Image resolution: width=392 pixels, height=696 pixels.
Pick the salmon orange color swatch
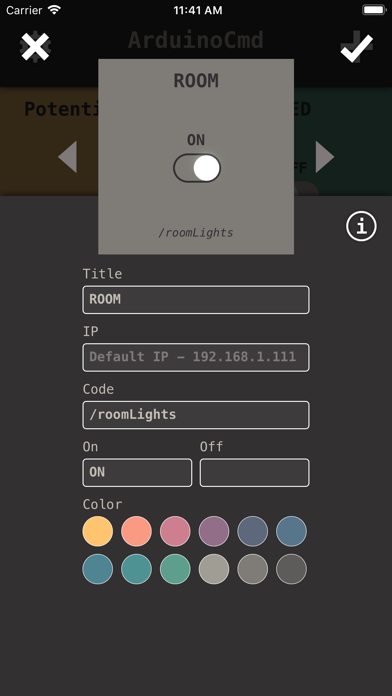click(x=136, y=531)
